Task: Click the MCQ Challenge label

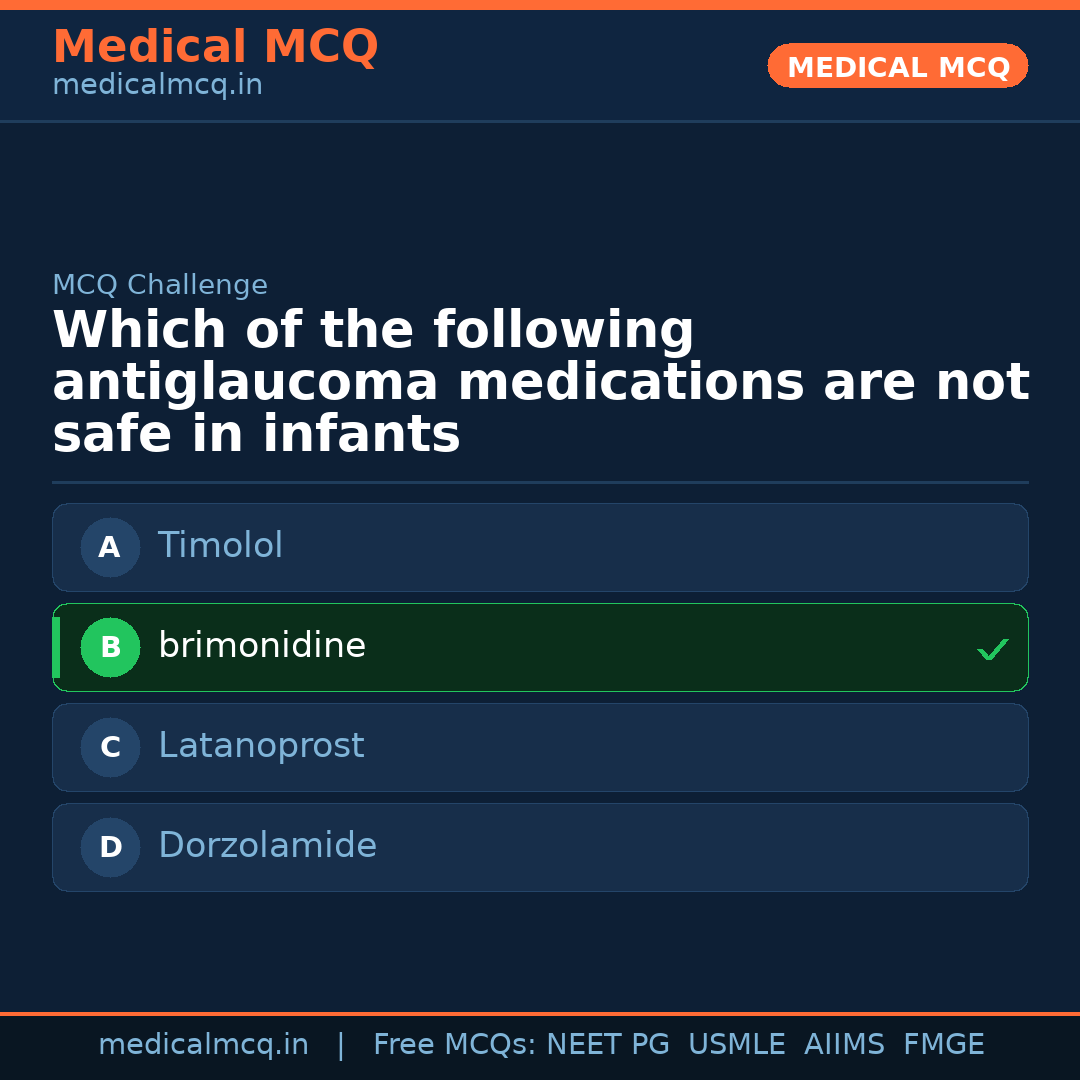Action: [160, 285]
